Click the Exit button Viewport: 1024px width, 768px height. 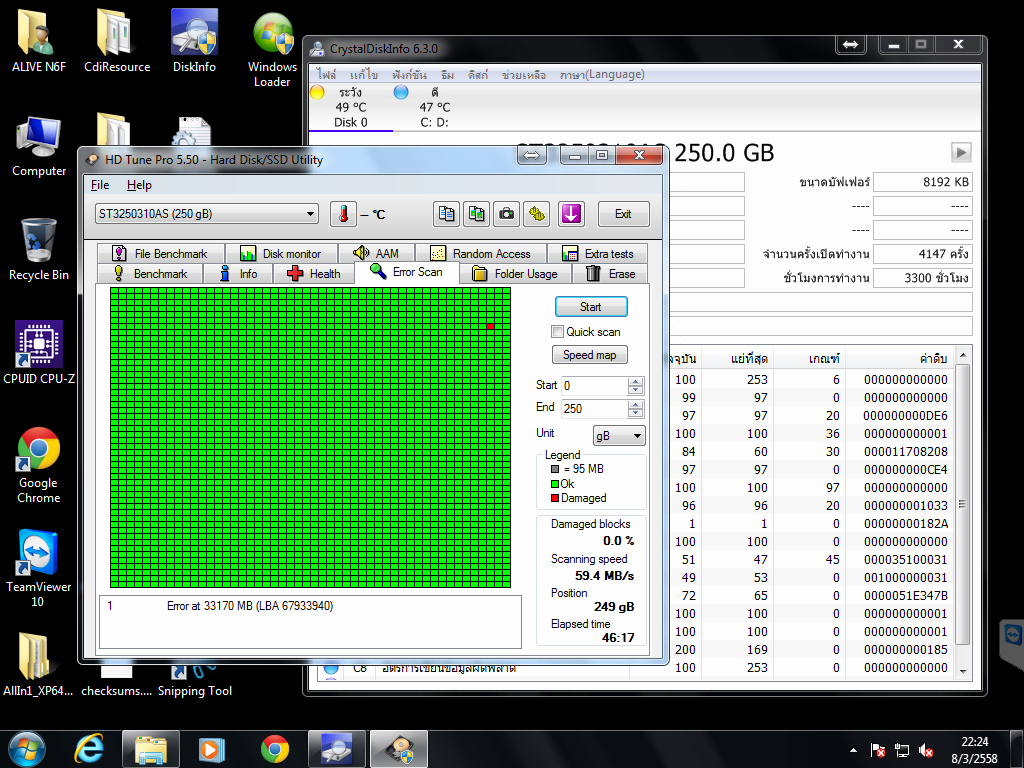point(624,214)
